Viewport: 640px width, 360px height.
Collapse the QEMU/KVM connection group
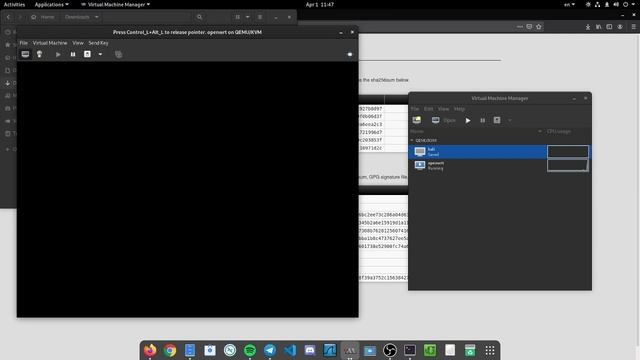(x=412, y=140)
